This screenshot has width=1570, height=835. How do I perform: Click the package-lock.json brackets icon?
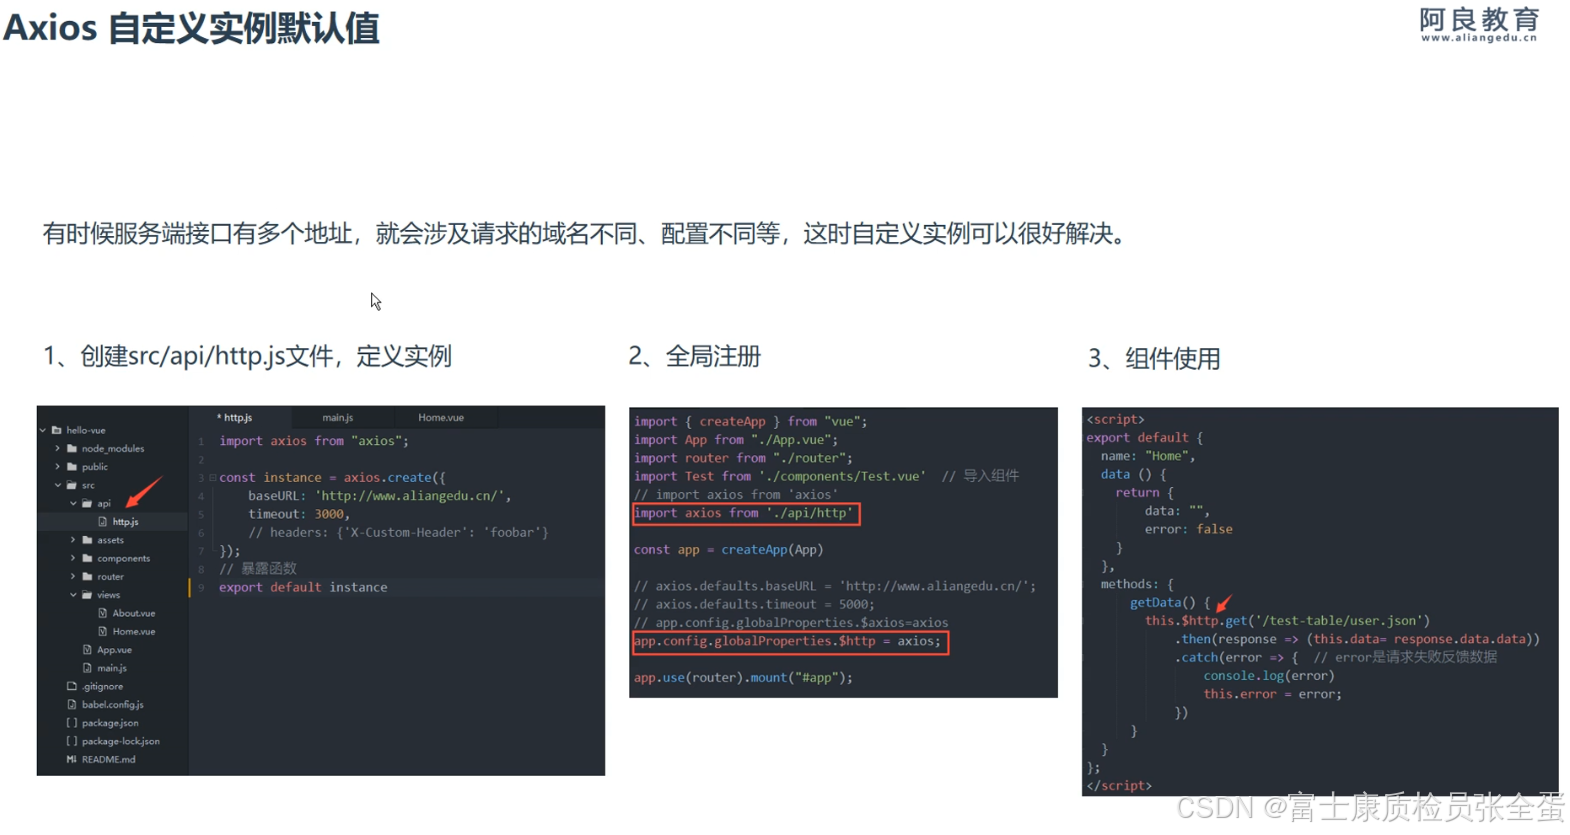pyautogui.click(x=72, y=741)
